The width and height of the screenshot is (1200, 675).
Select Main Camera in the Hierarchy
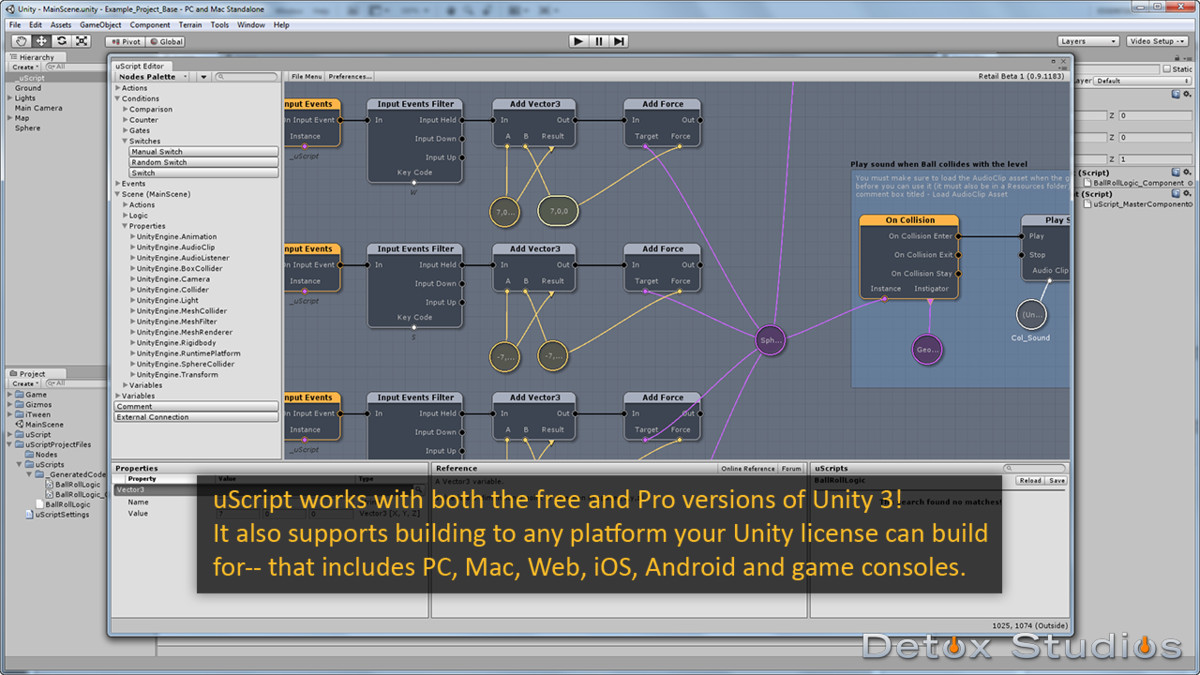[x=38, y=108]
